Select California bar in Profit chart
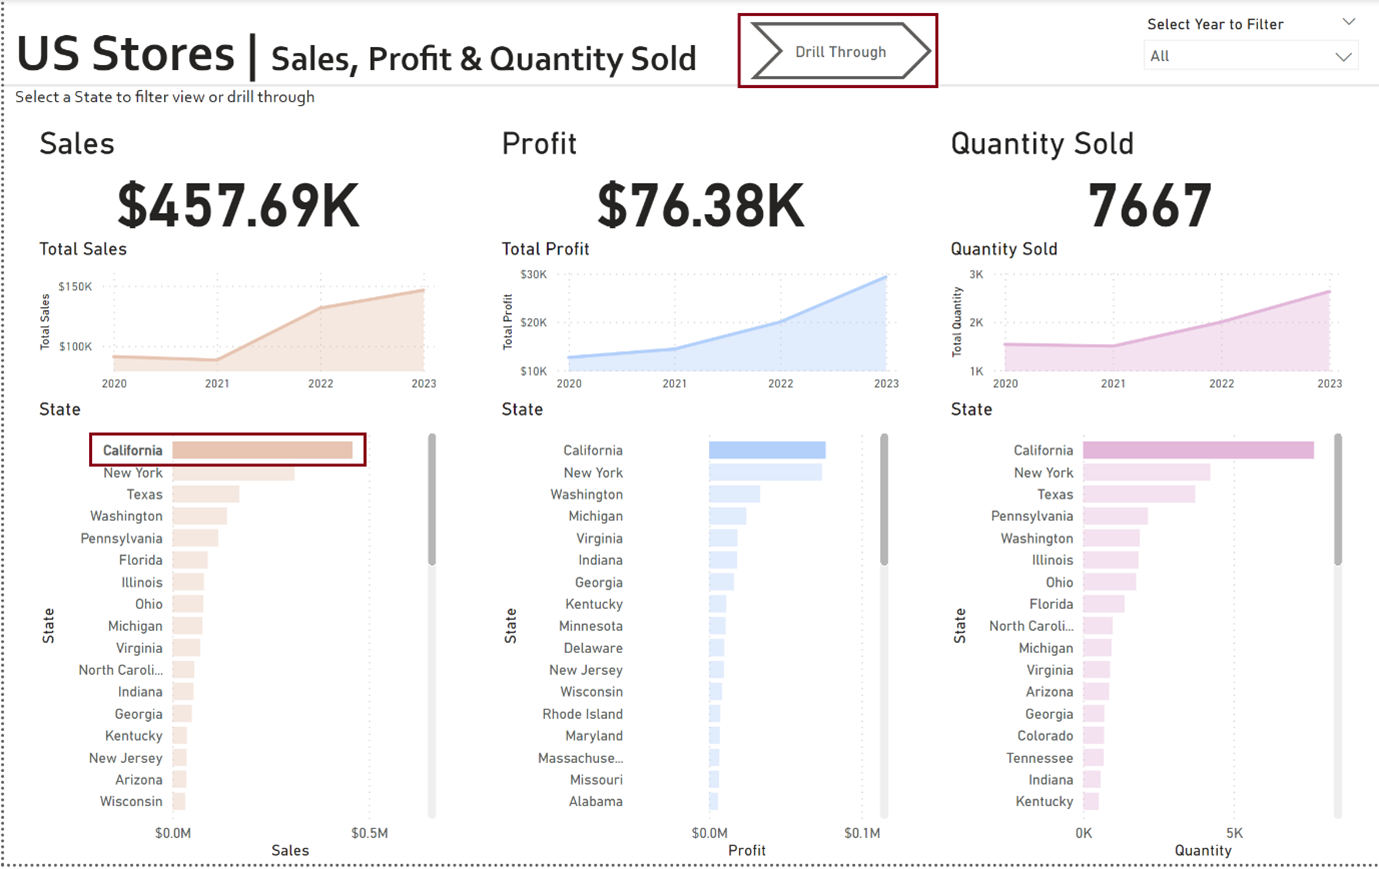 pyautogui.click(x=767, y=451)
